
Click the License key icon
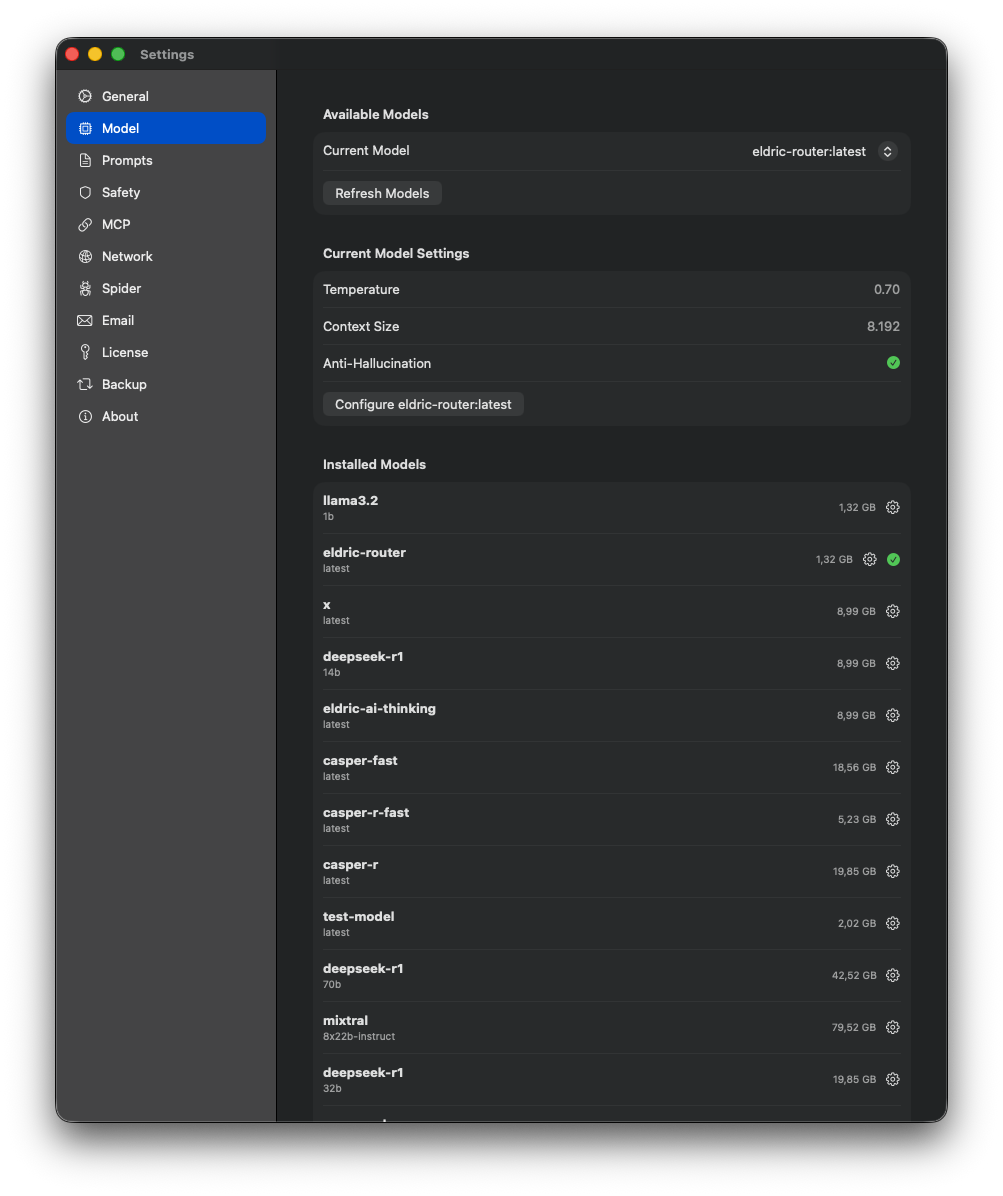coord(86,352)
